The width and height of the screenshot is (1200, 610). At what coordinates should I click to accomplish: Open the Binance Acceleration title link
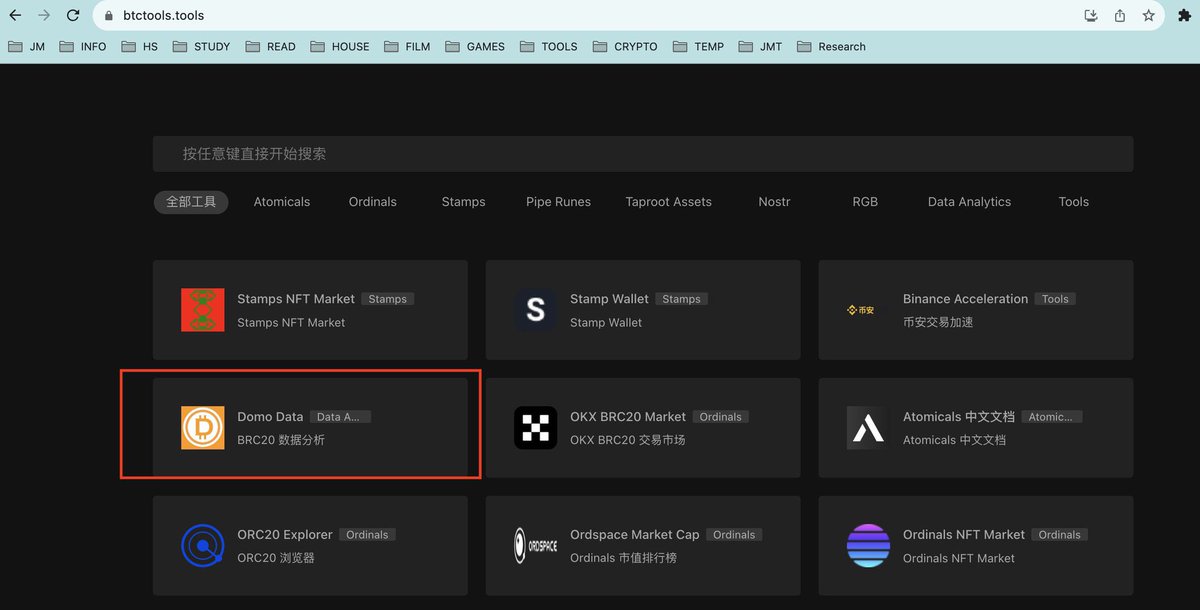[x=965, y=299]
